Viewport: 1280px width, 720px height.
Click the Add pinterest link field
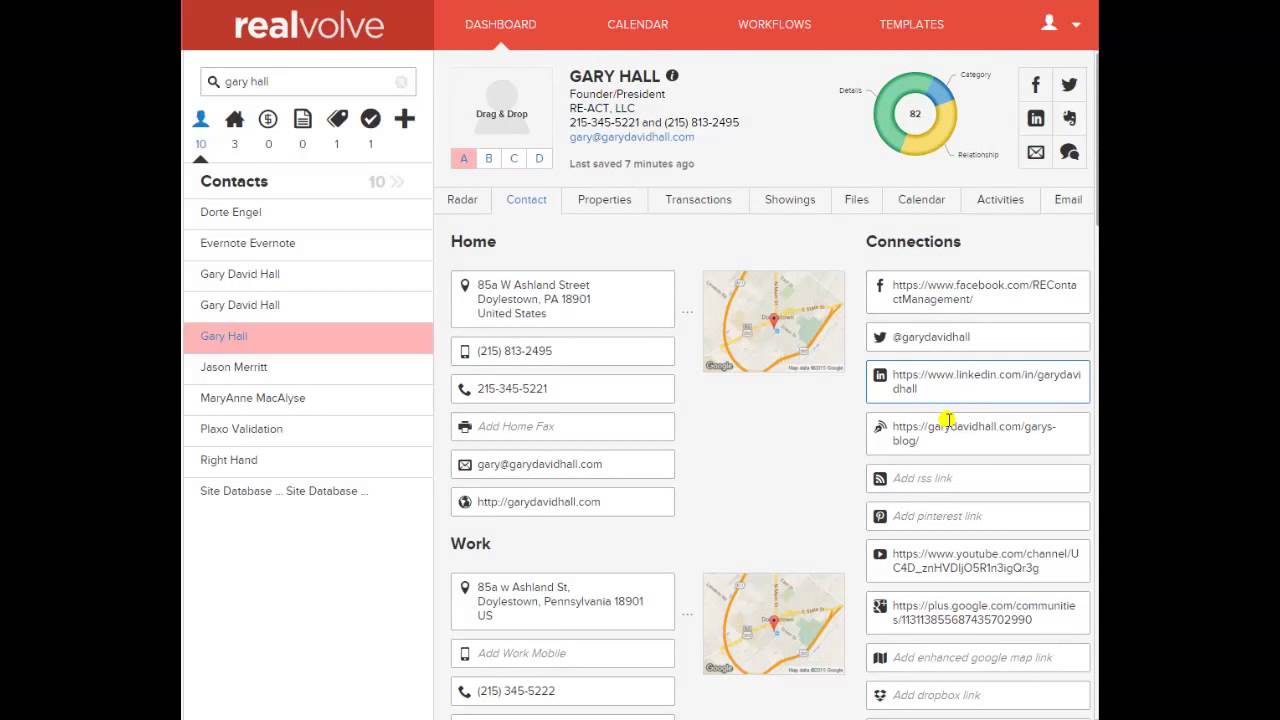coord(978,516)
